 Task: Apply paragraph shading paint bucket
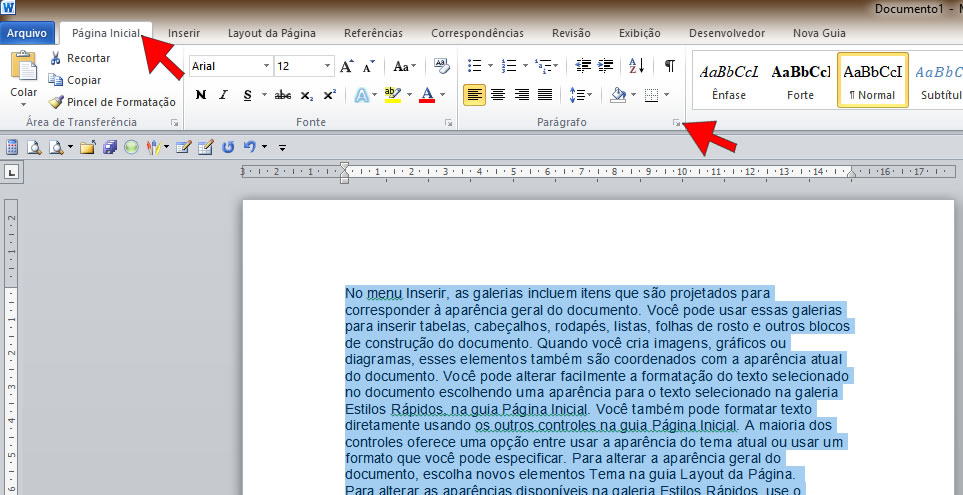coord(618,95)
